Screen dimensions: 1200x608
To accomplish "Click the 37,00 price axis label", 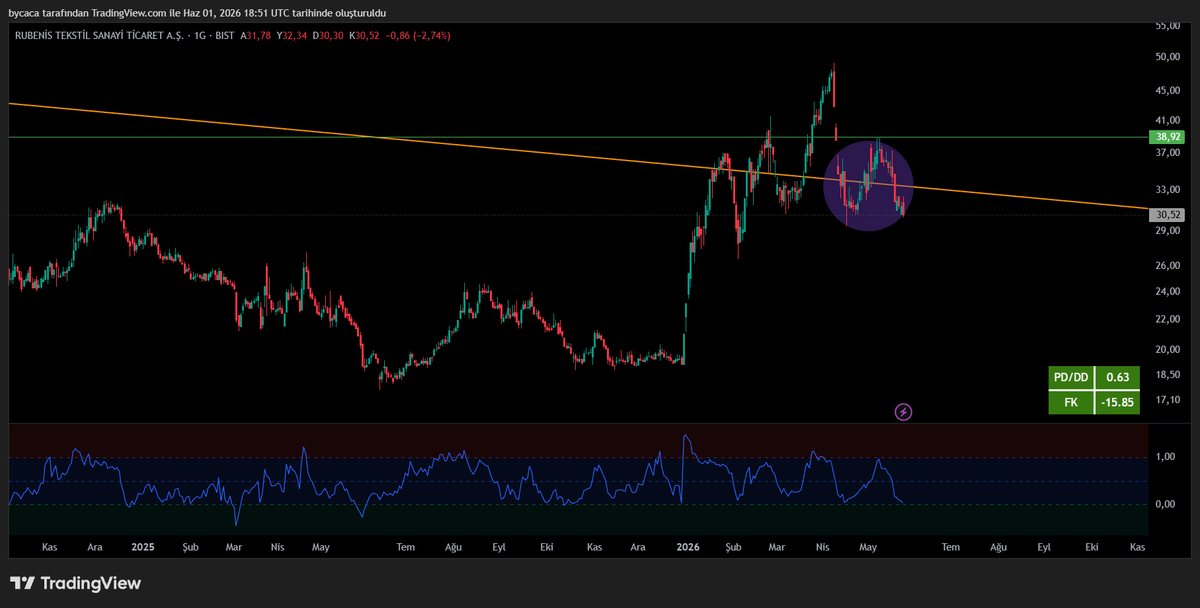I will 1167,153.
